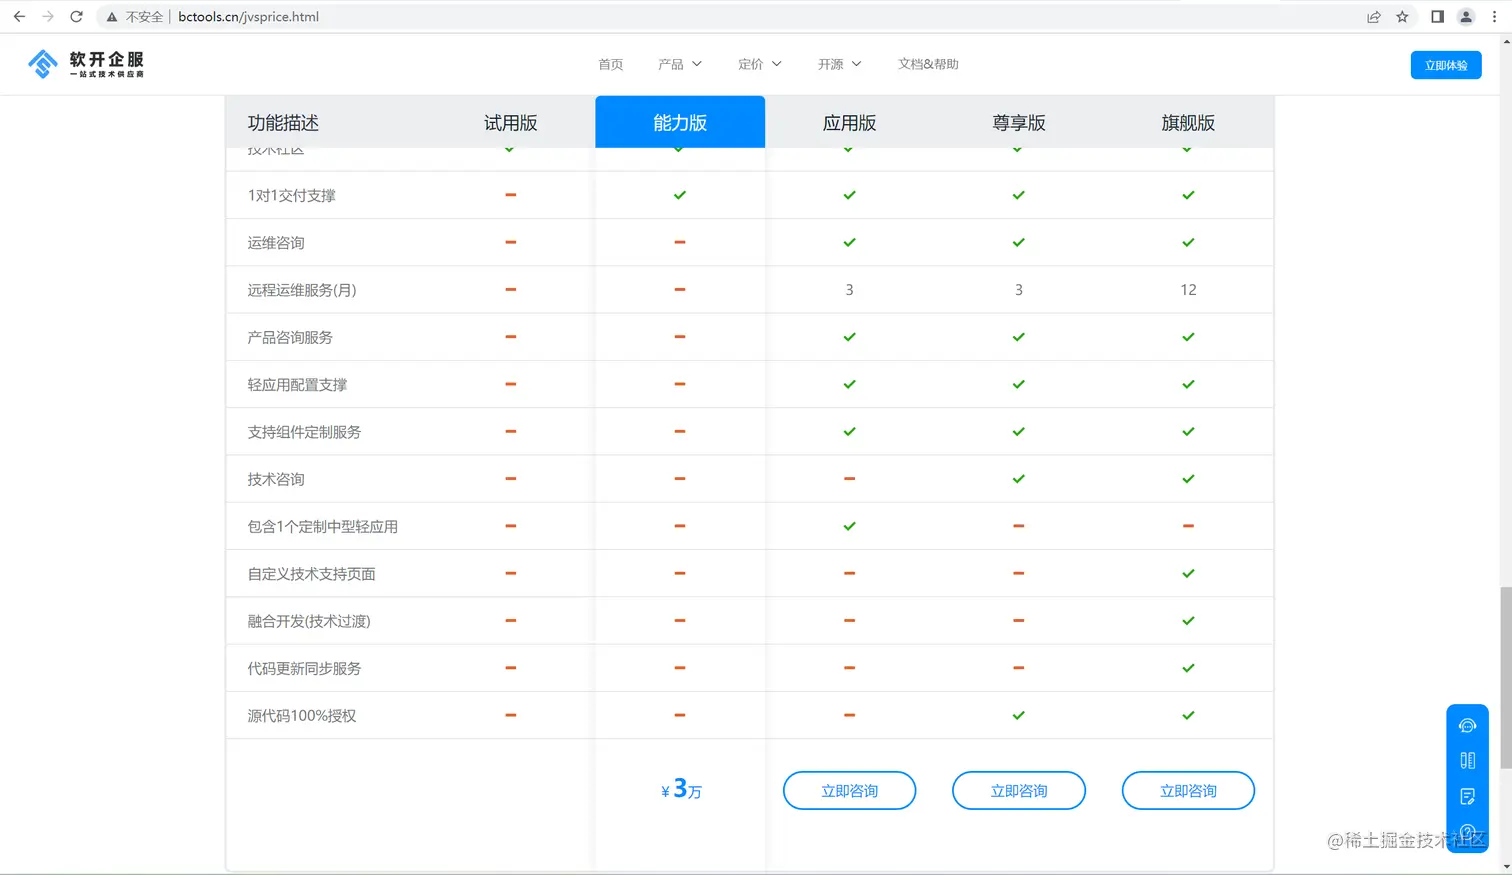The height and width of the screenshot is (875, 1512).
Task: Click the 融合开发(技术过渡) row label
Action: coord(309,621)
